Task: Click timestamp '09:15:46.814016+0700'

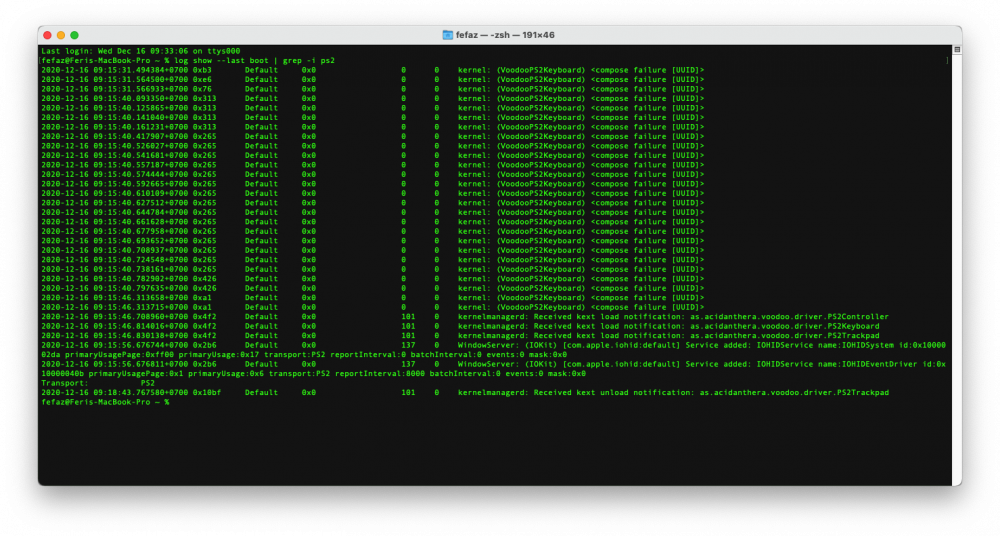Action: click(x=141, y=326)
